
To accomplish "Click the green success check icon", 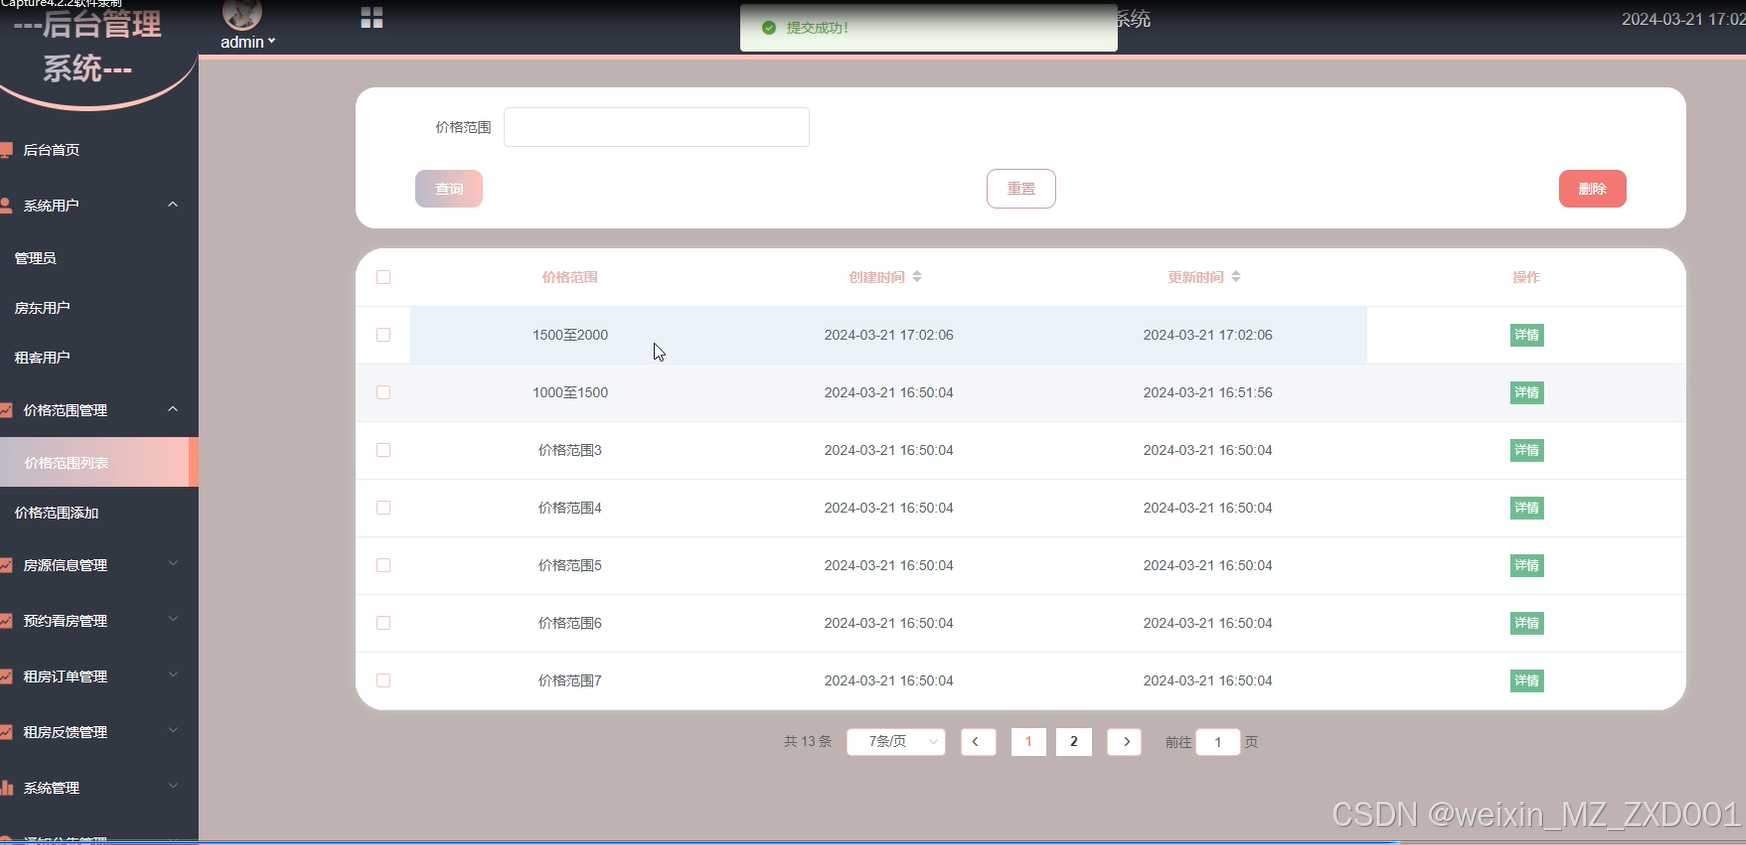I will pyautogui.click(x=769, y=28).
